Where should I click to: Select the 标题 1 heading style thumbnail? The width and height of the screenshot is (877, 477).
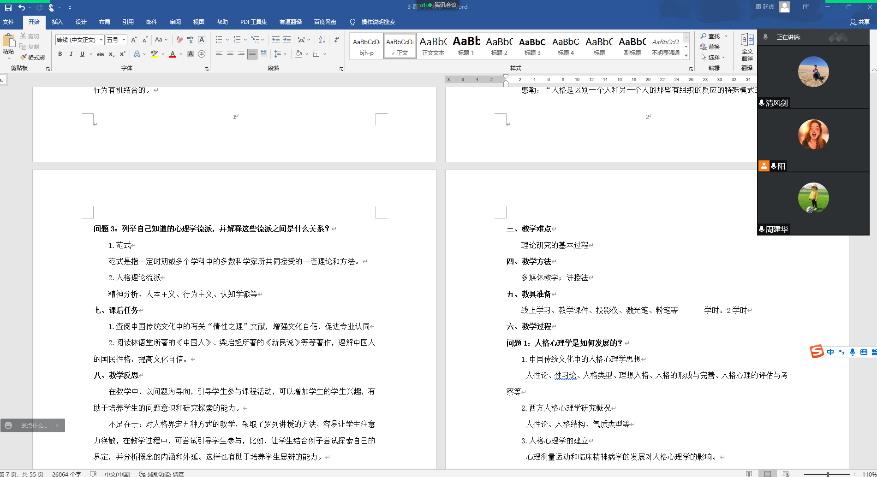pos(467,45)
